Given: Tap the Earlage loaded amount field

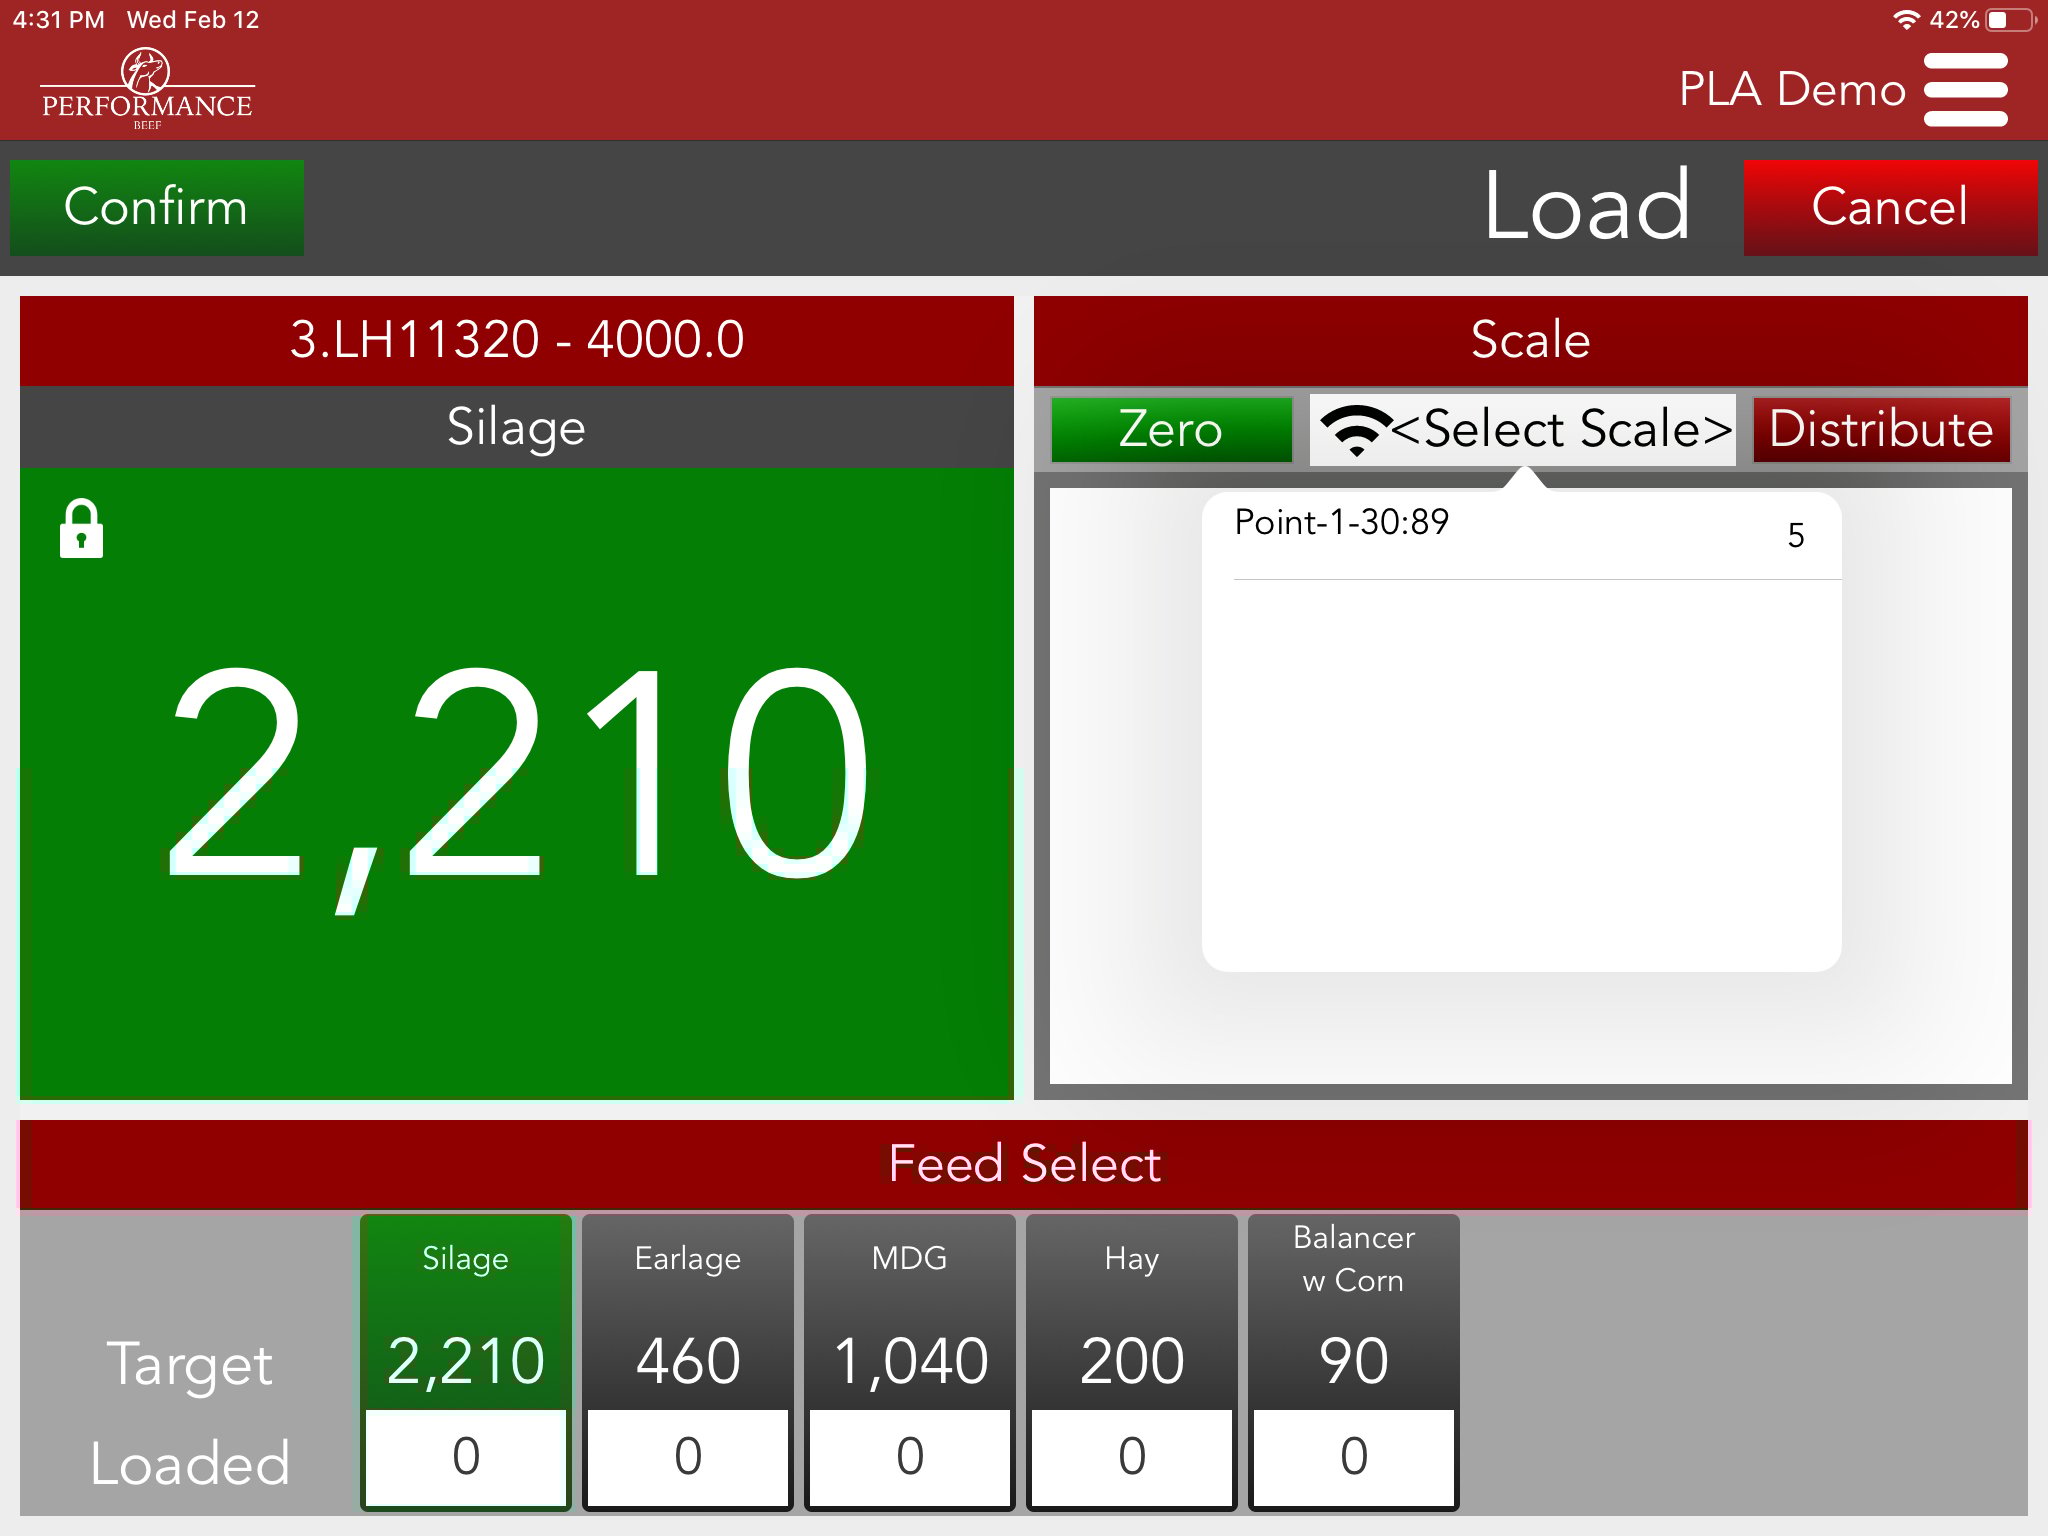Looking at the screenshot, I should point(688,1456).
